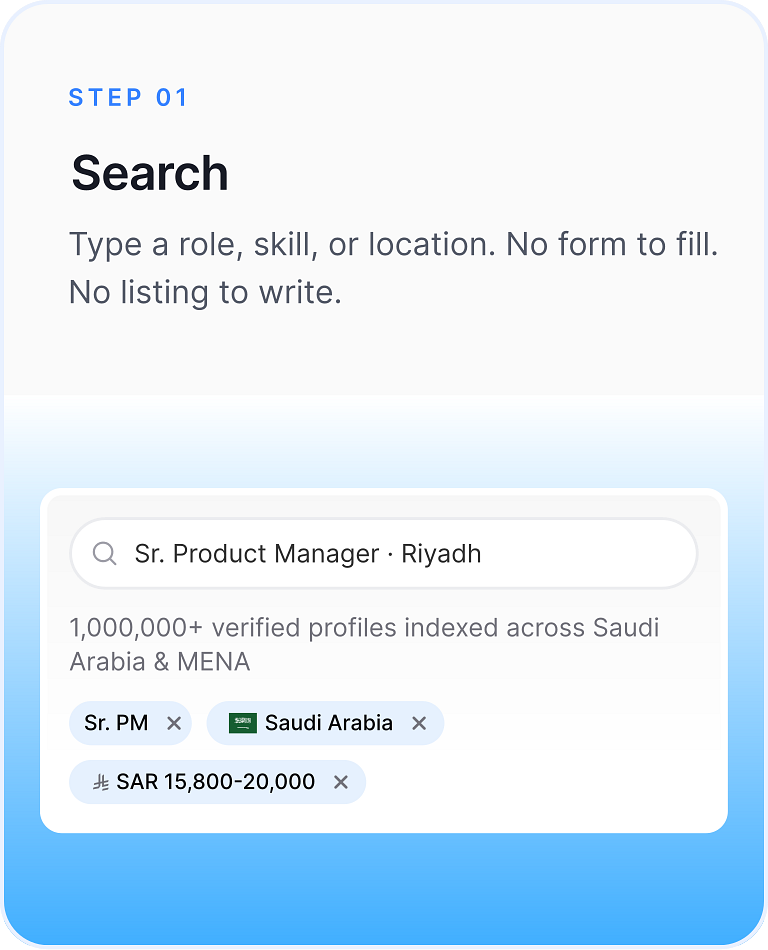Open the STEP 01 section header
The image size is (768, 950).
pos(128,97)
